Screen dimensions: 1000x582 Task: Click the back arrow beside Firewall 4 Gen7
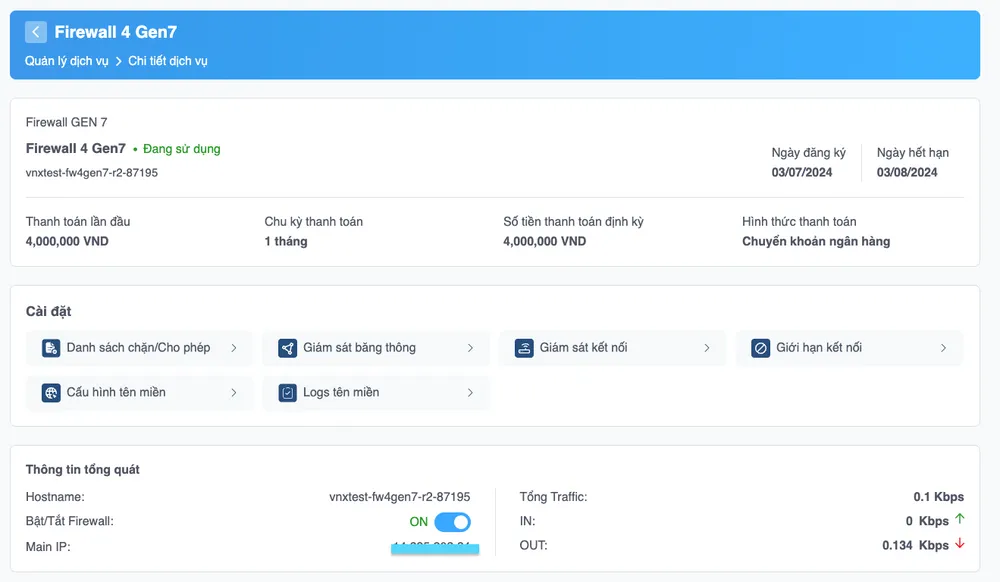pos(36,32)
